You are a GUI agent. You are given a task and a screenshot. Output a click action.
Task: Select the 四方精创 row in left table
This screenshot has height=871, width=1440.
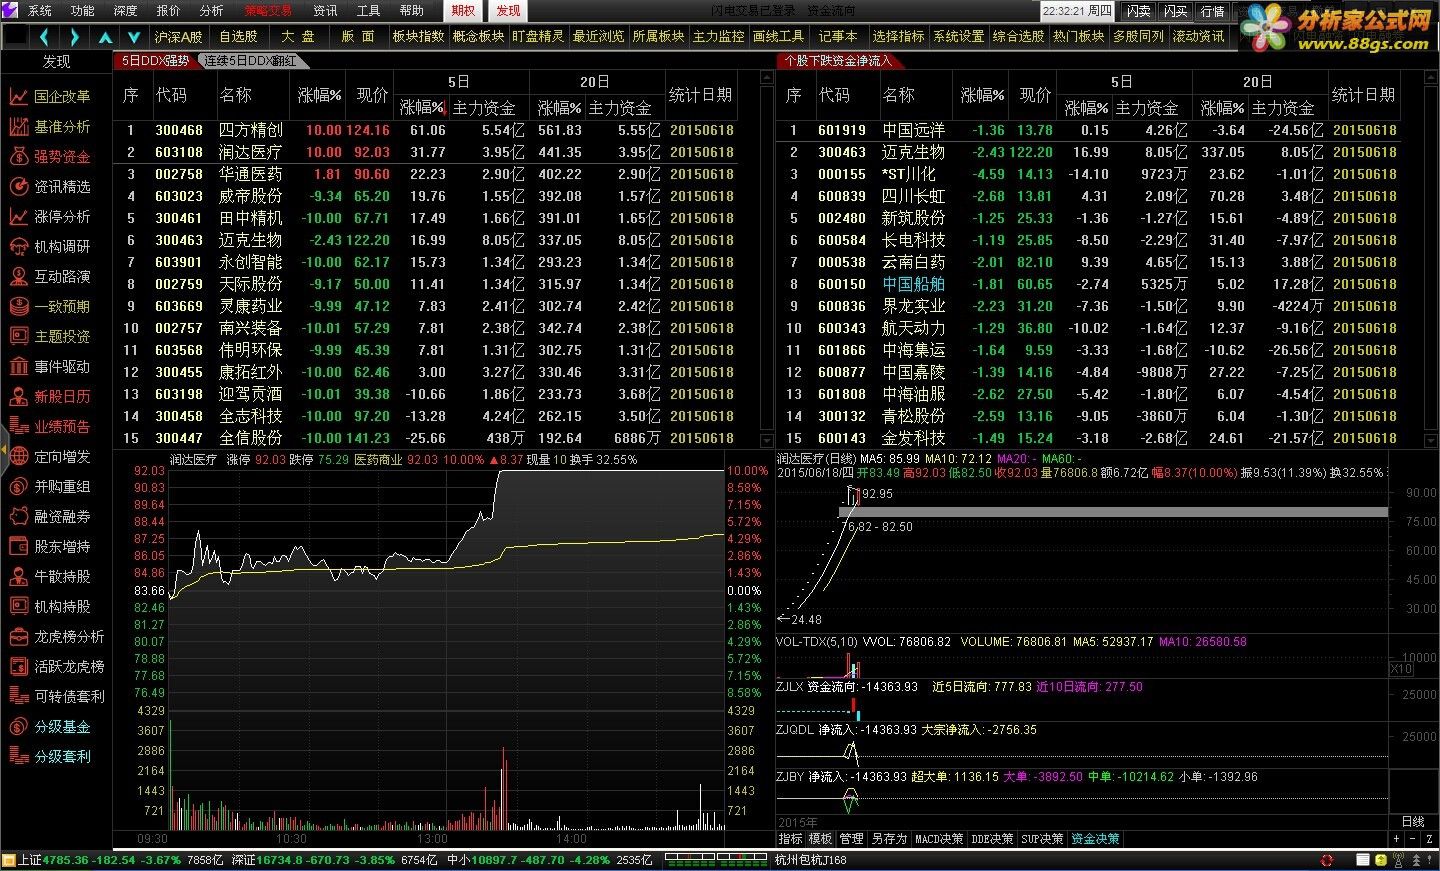tap(426, 130)
